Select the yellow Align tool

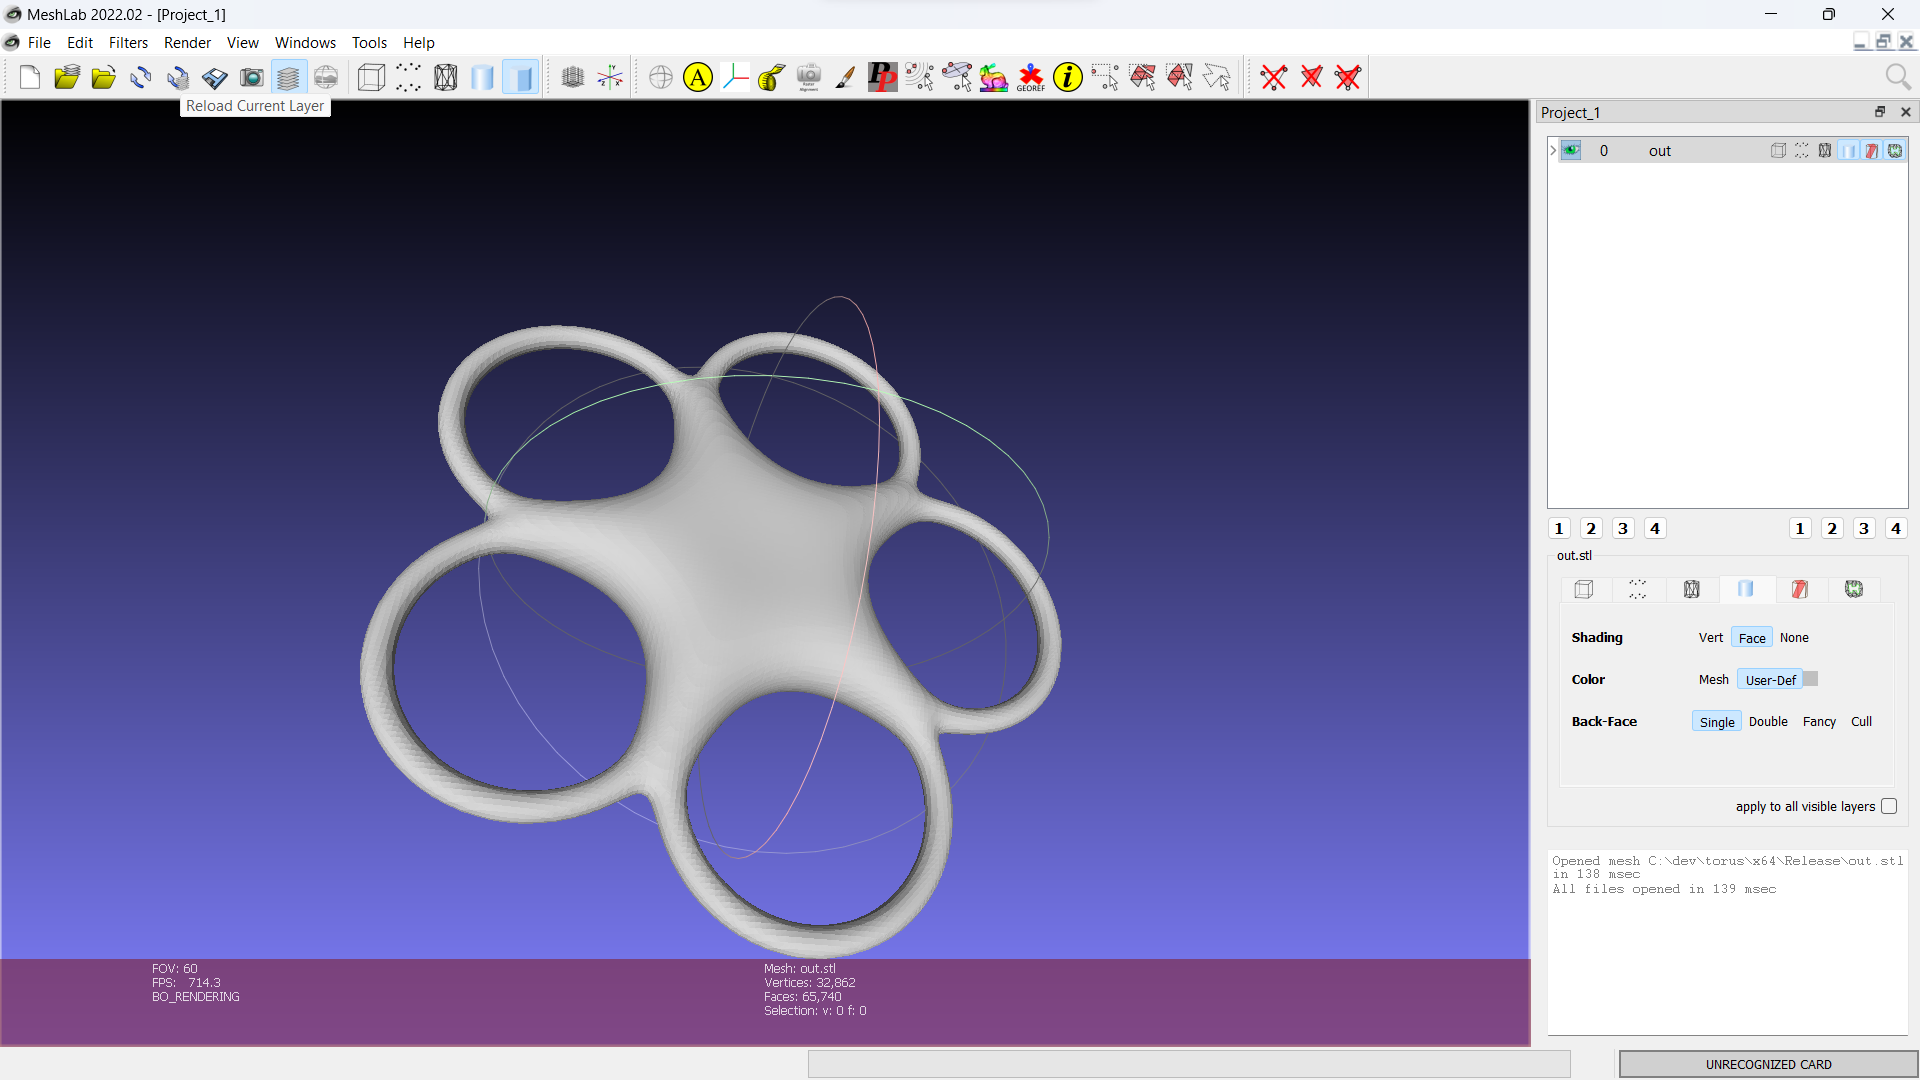click(698, 77)
